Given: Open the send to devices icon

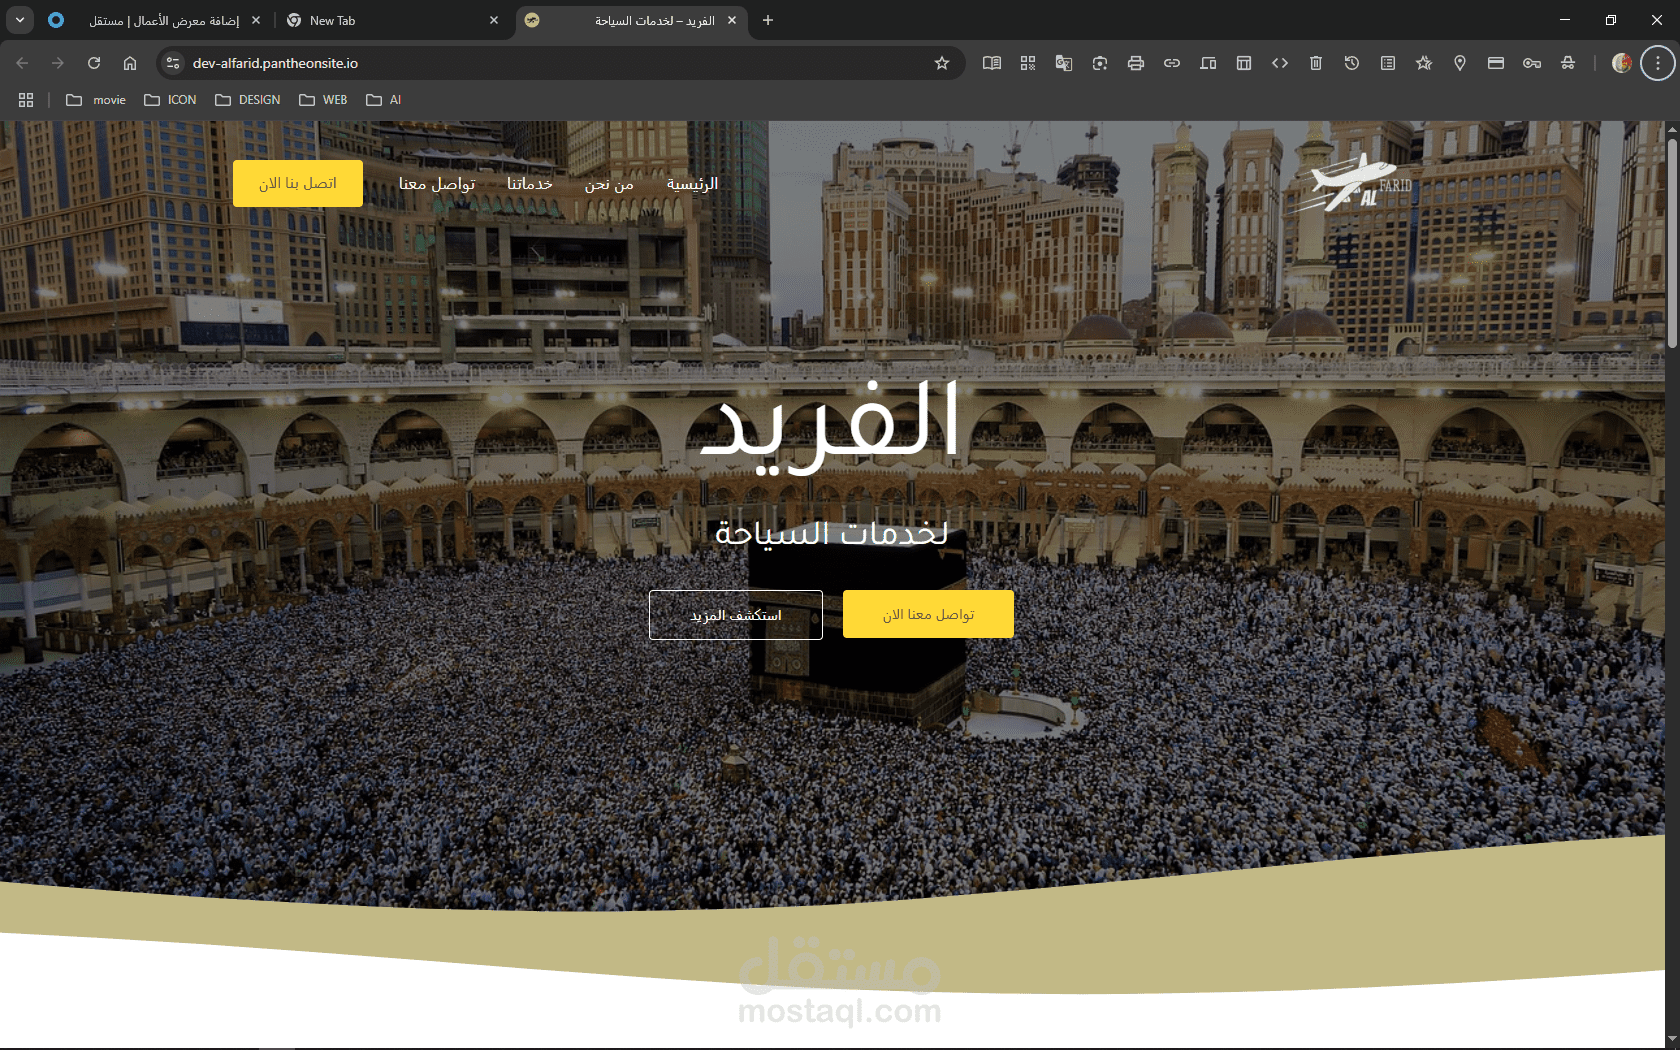Looking at the screenshot, I should coord(1207,63).
